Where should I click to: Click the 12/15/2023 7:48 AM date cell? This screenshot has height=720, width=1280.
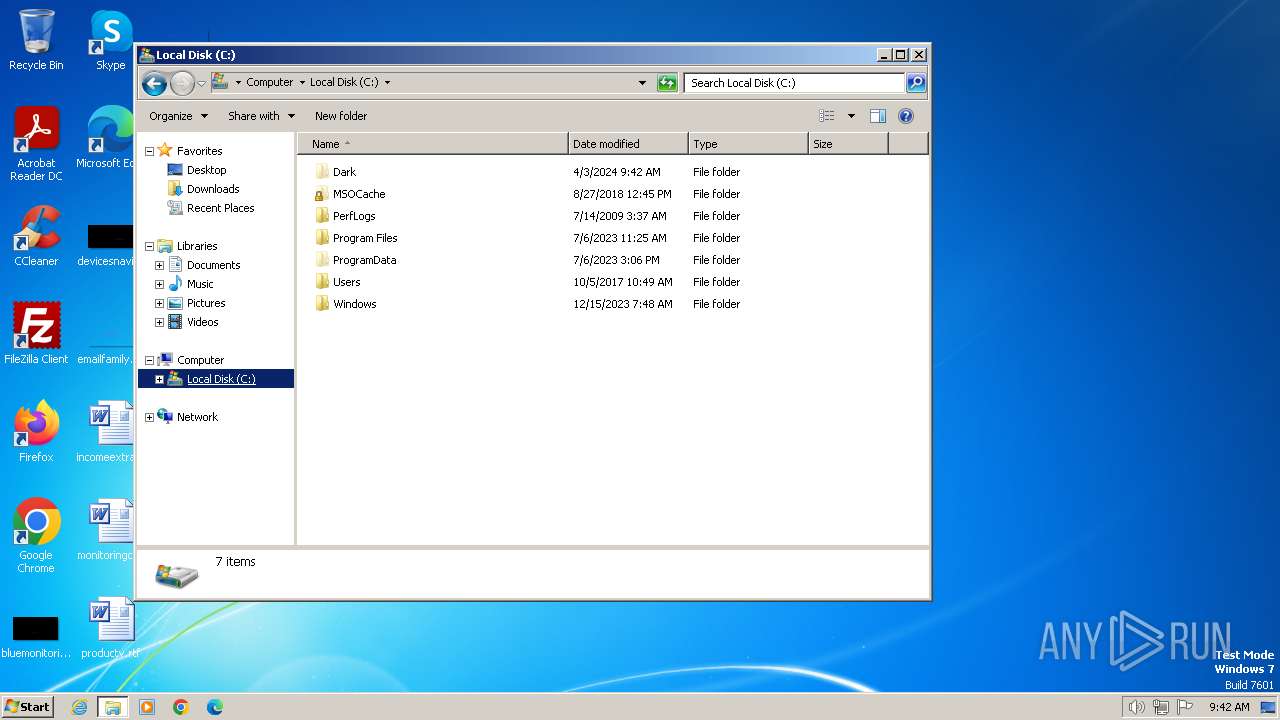point(623,304)
